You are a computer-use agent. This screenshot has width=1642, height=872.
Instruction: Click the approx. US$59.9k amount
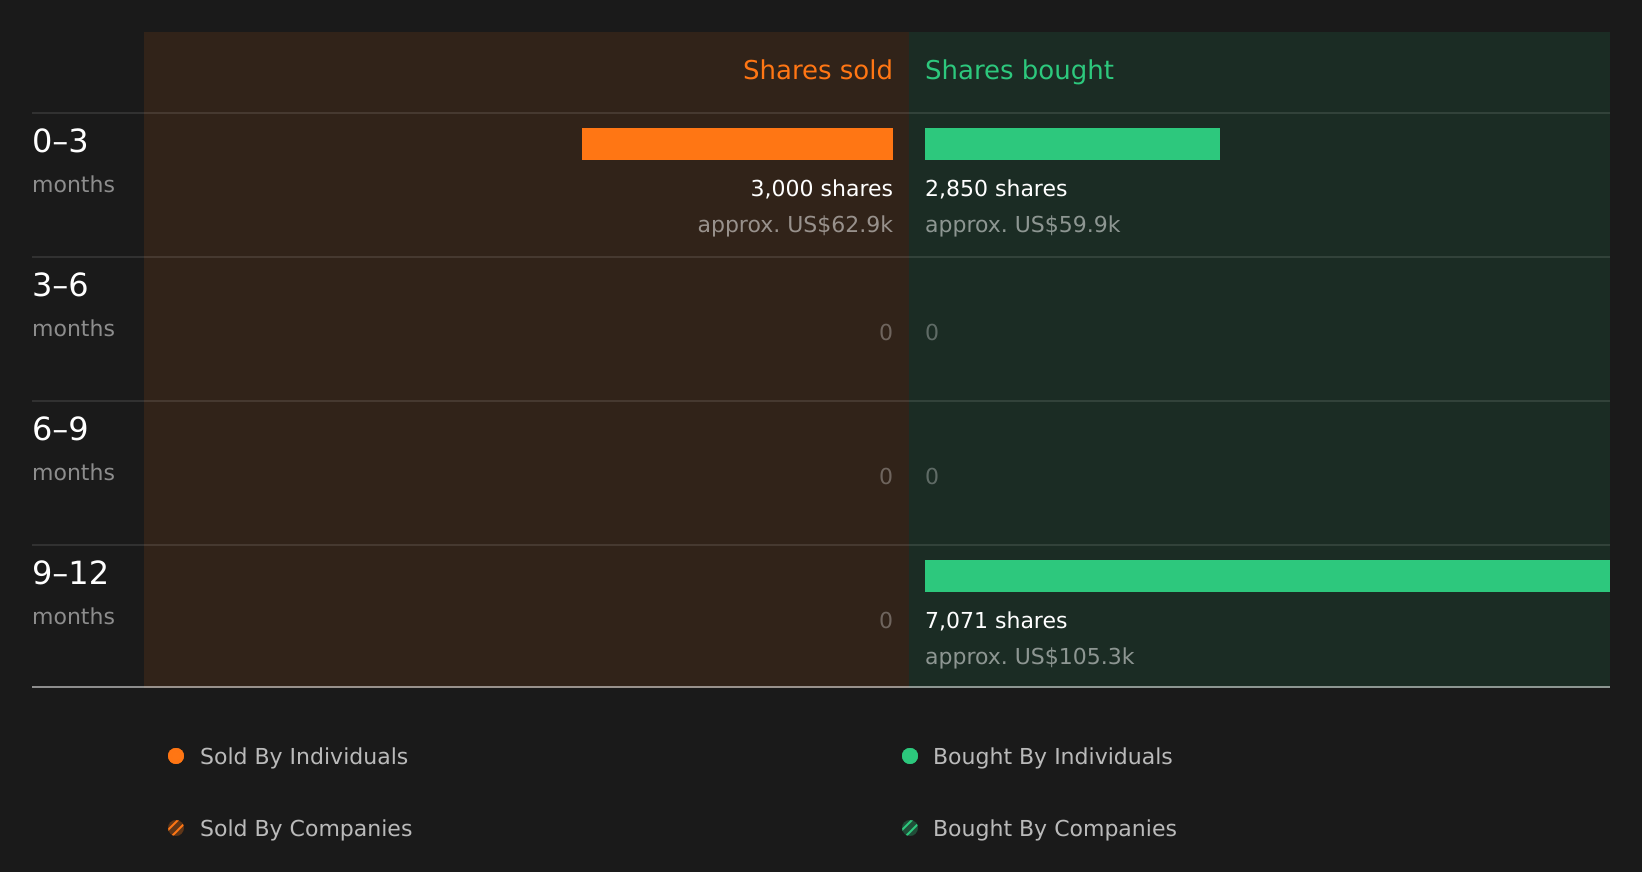tap(1023, 225)
